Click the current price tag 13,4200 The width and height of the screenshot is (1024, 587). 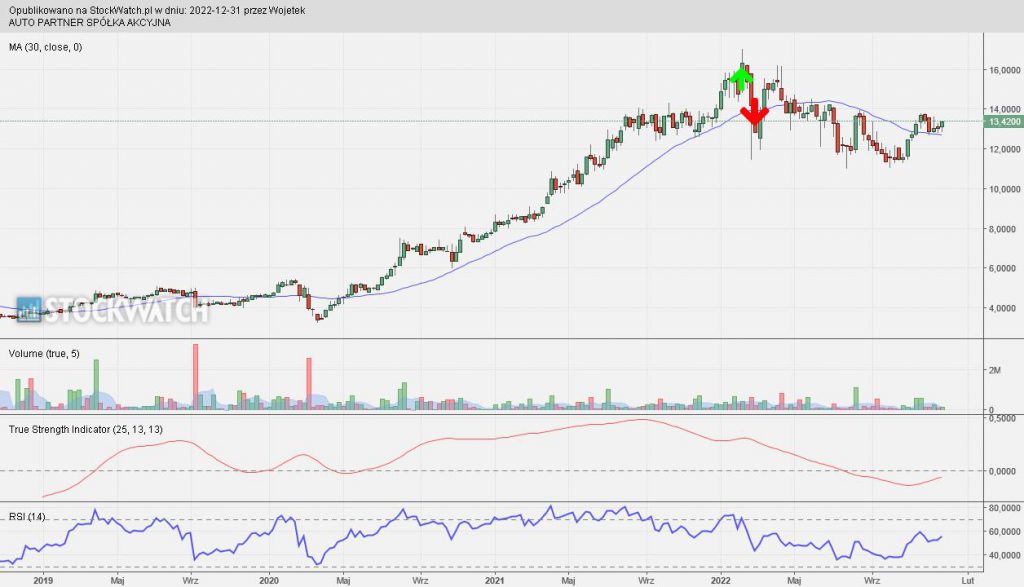(x=1004, y=121)
